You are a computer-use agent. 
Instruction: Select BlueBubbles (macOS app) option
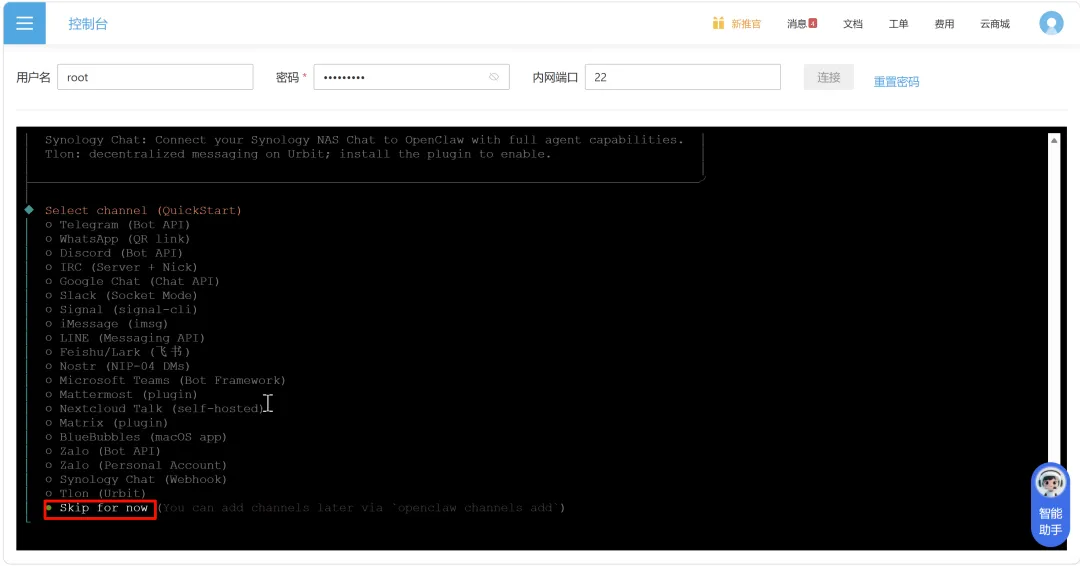136,437
